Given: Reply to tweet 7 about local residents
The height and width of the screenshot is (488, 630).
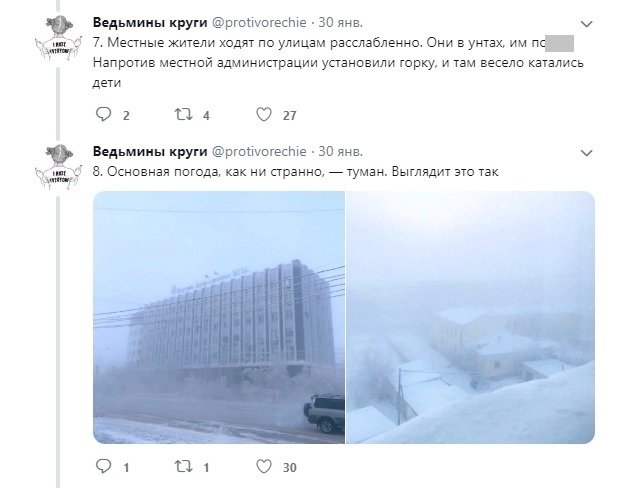Looking at the screenshot, I should [x=103, y=114].
